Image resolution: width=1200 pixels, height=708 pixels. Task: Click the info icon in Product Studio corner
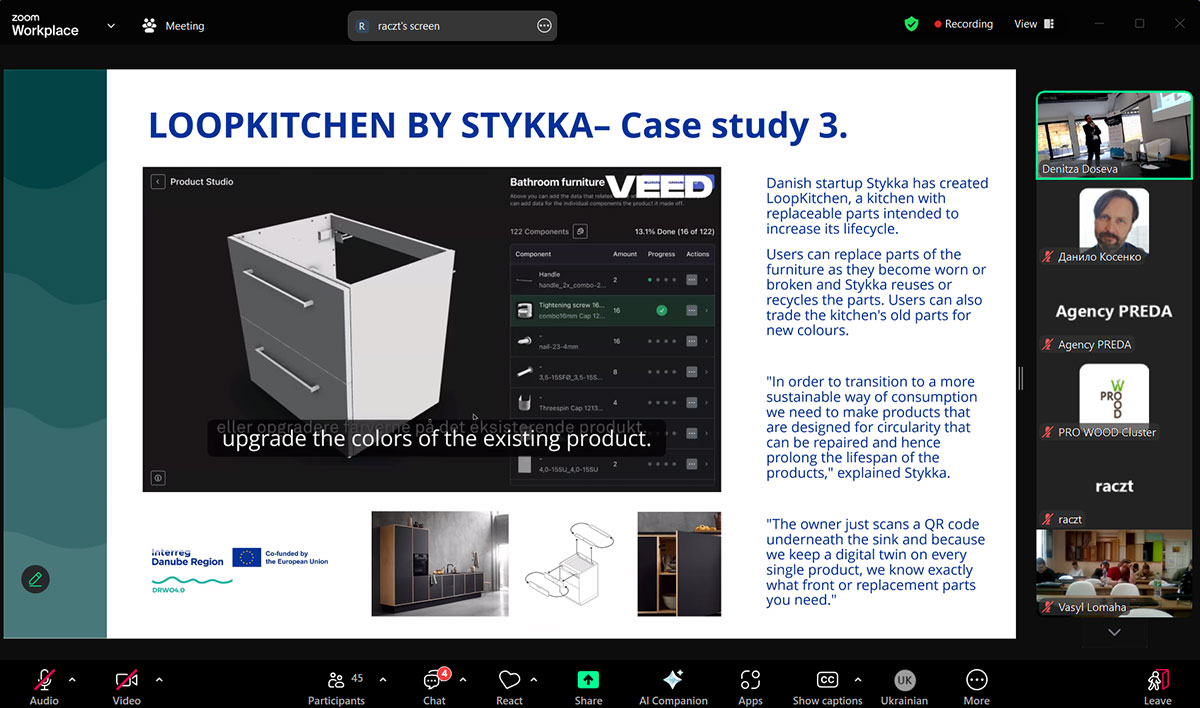point(158,478)
